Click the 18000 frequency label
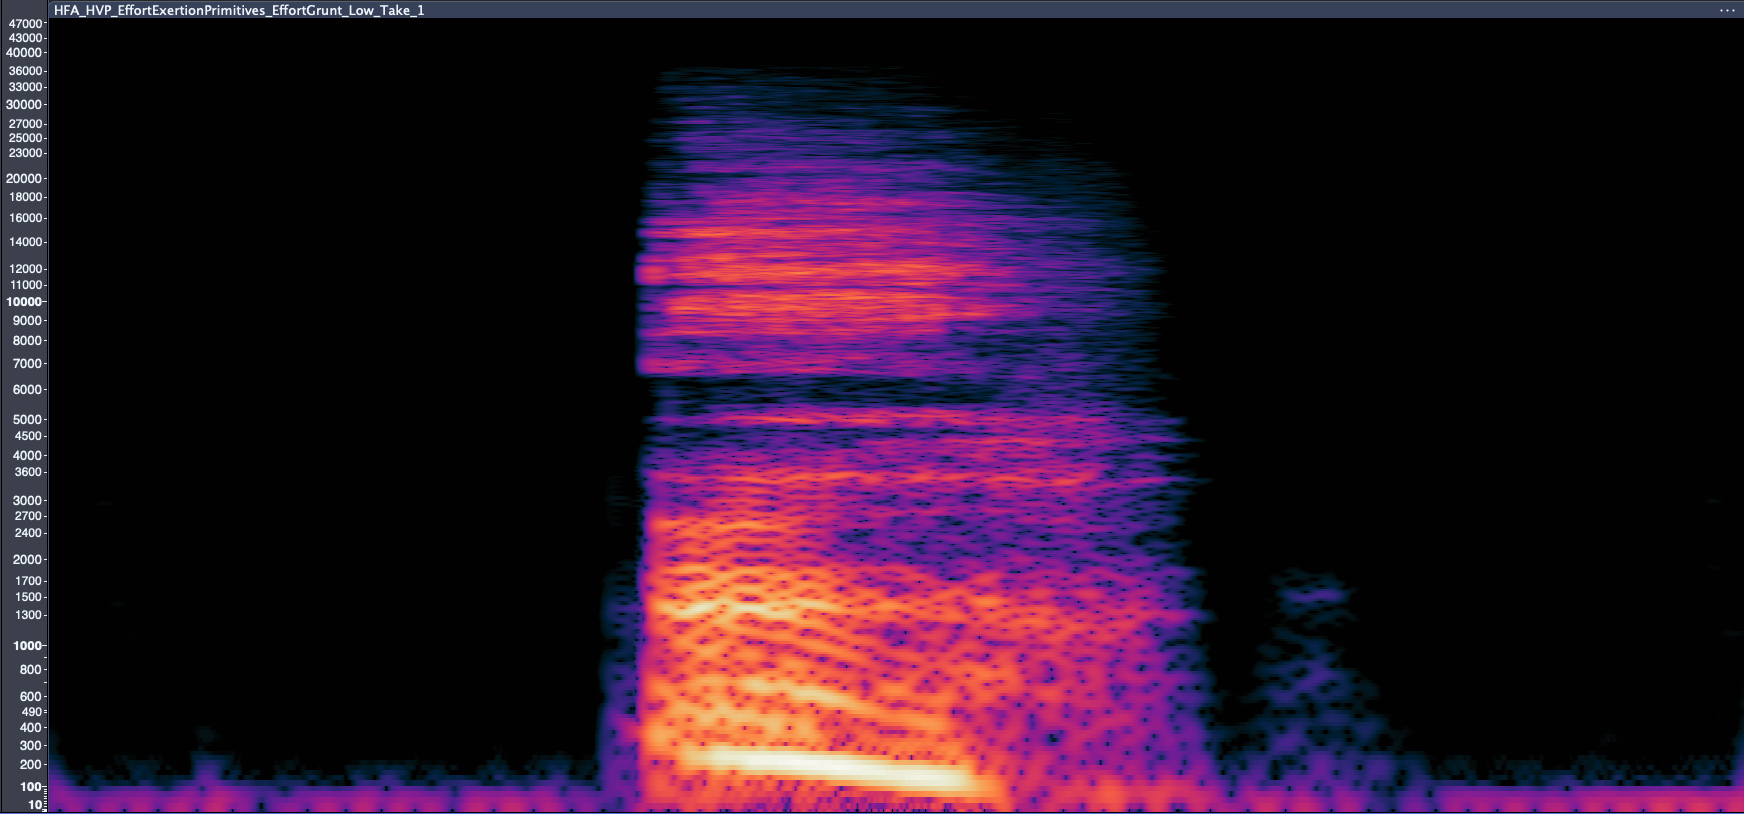This screenshot has width=1744, height=814. (25, 197)
